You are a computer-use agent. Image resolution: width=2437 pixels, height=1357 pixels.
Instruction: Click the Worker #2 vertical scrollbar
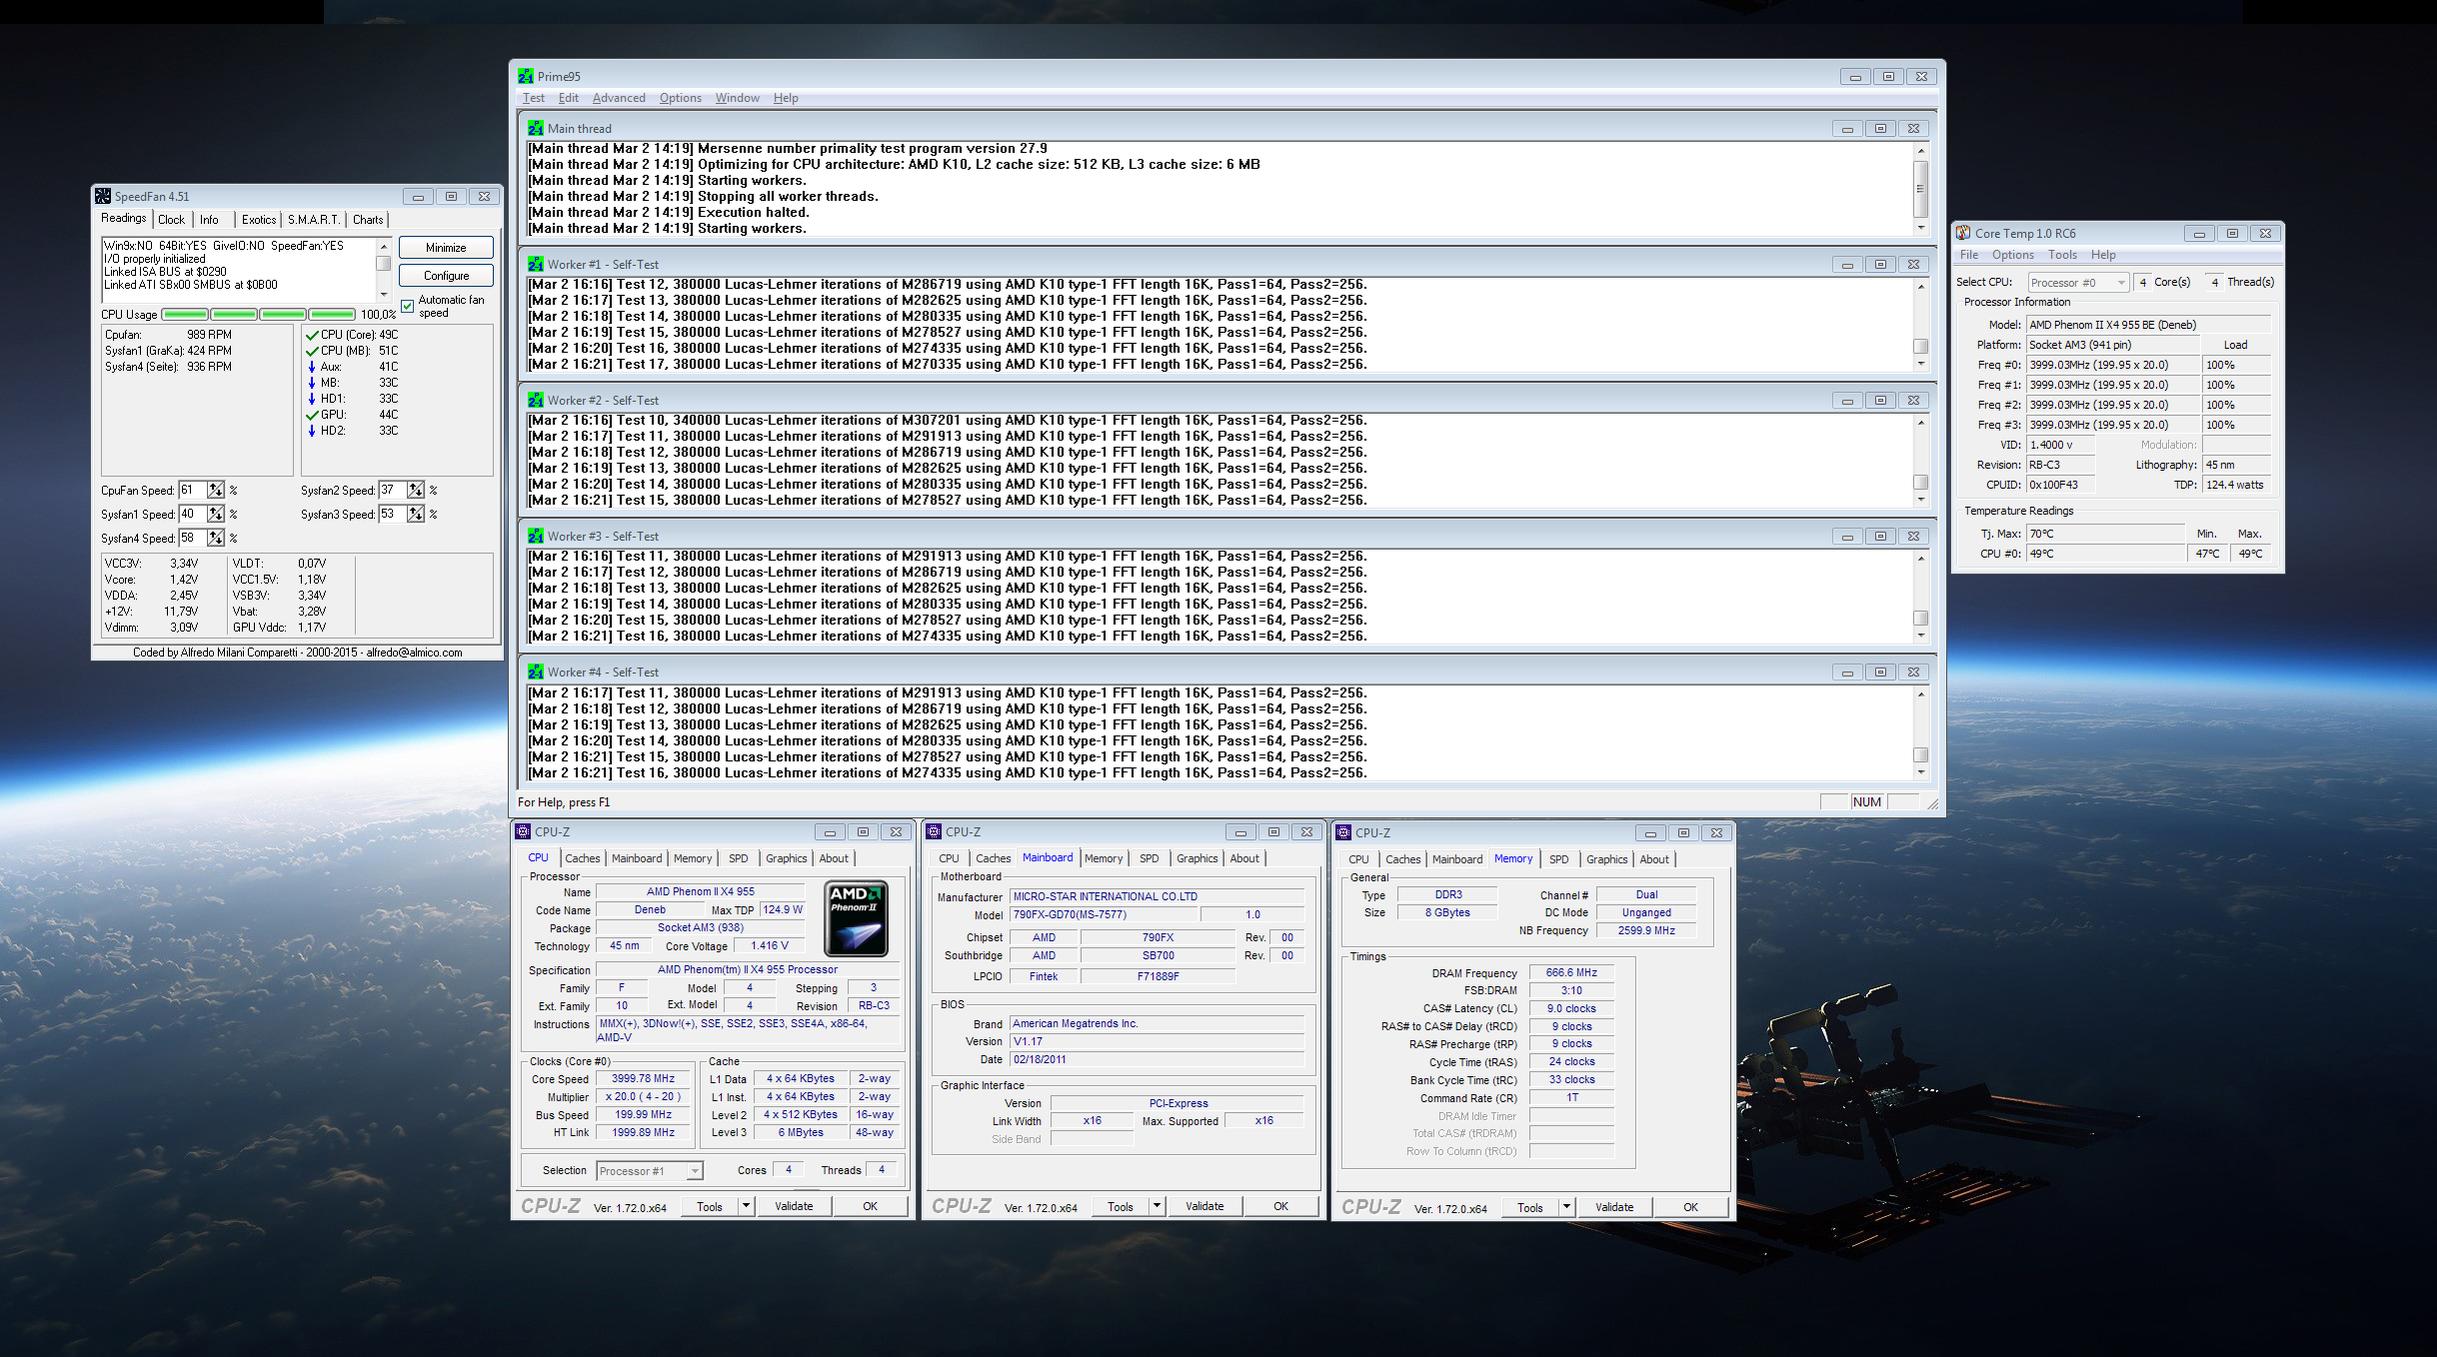1920,460
